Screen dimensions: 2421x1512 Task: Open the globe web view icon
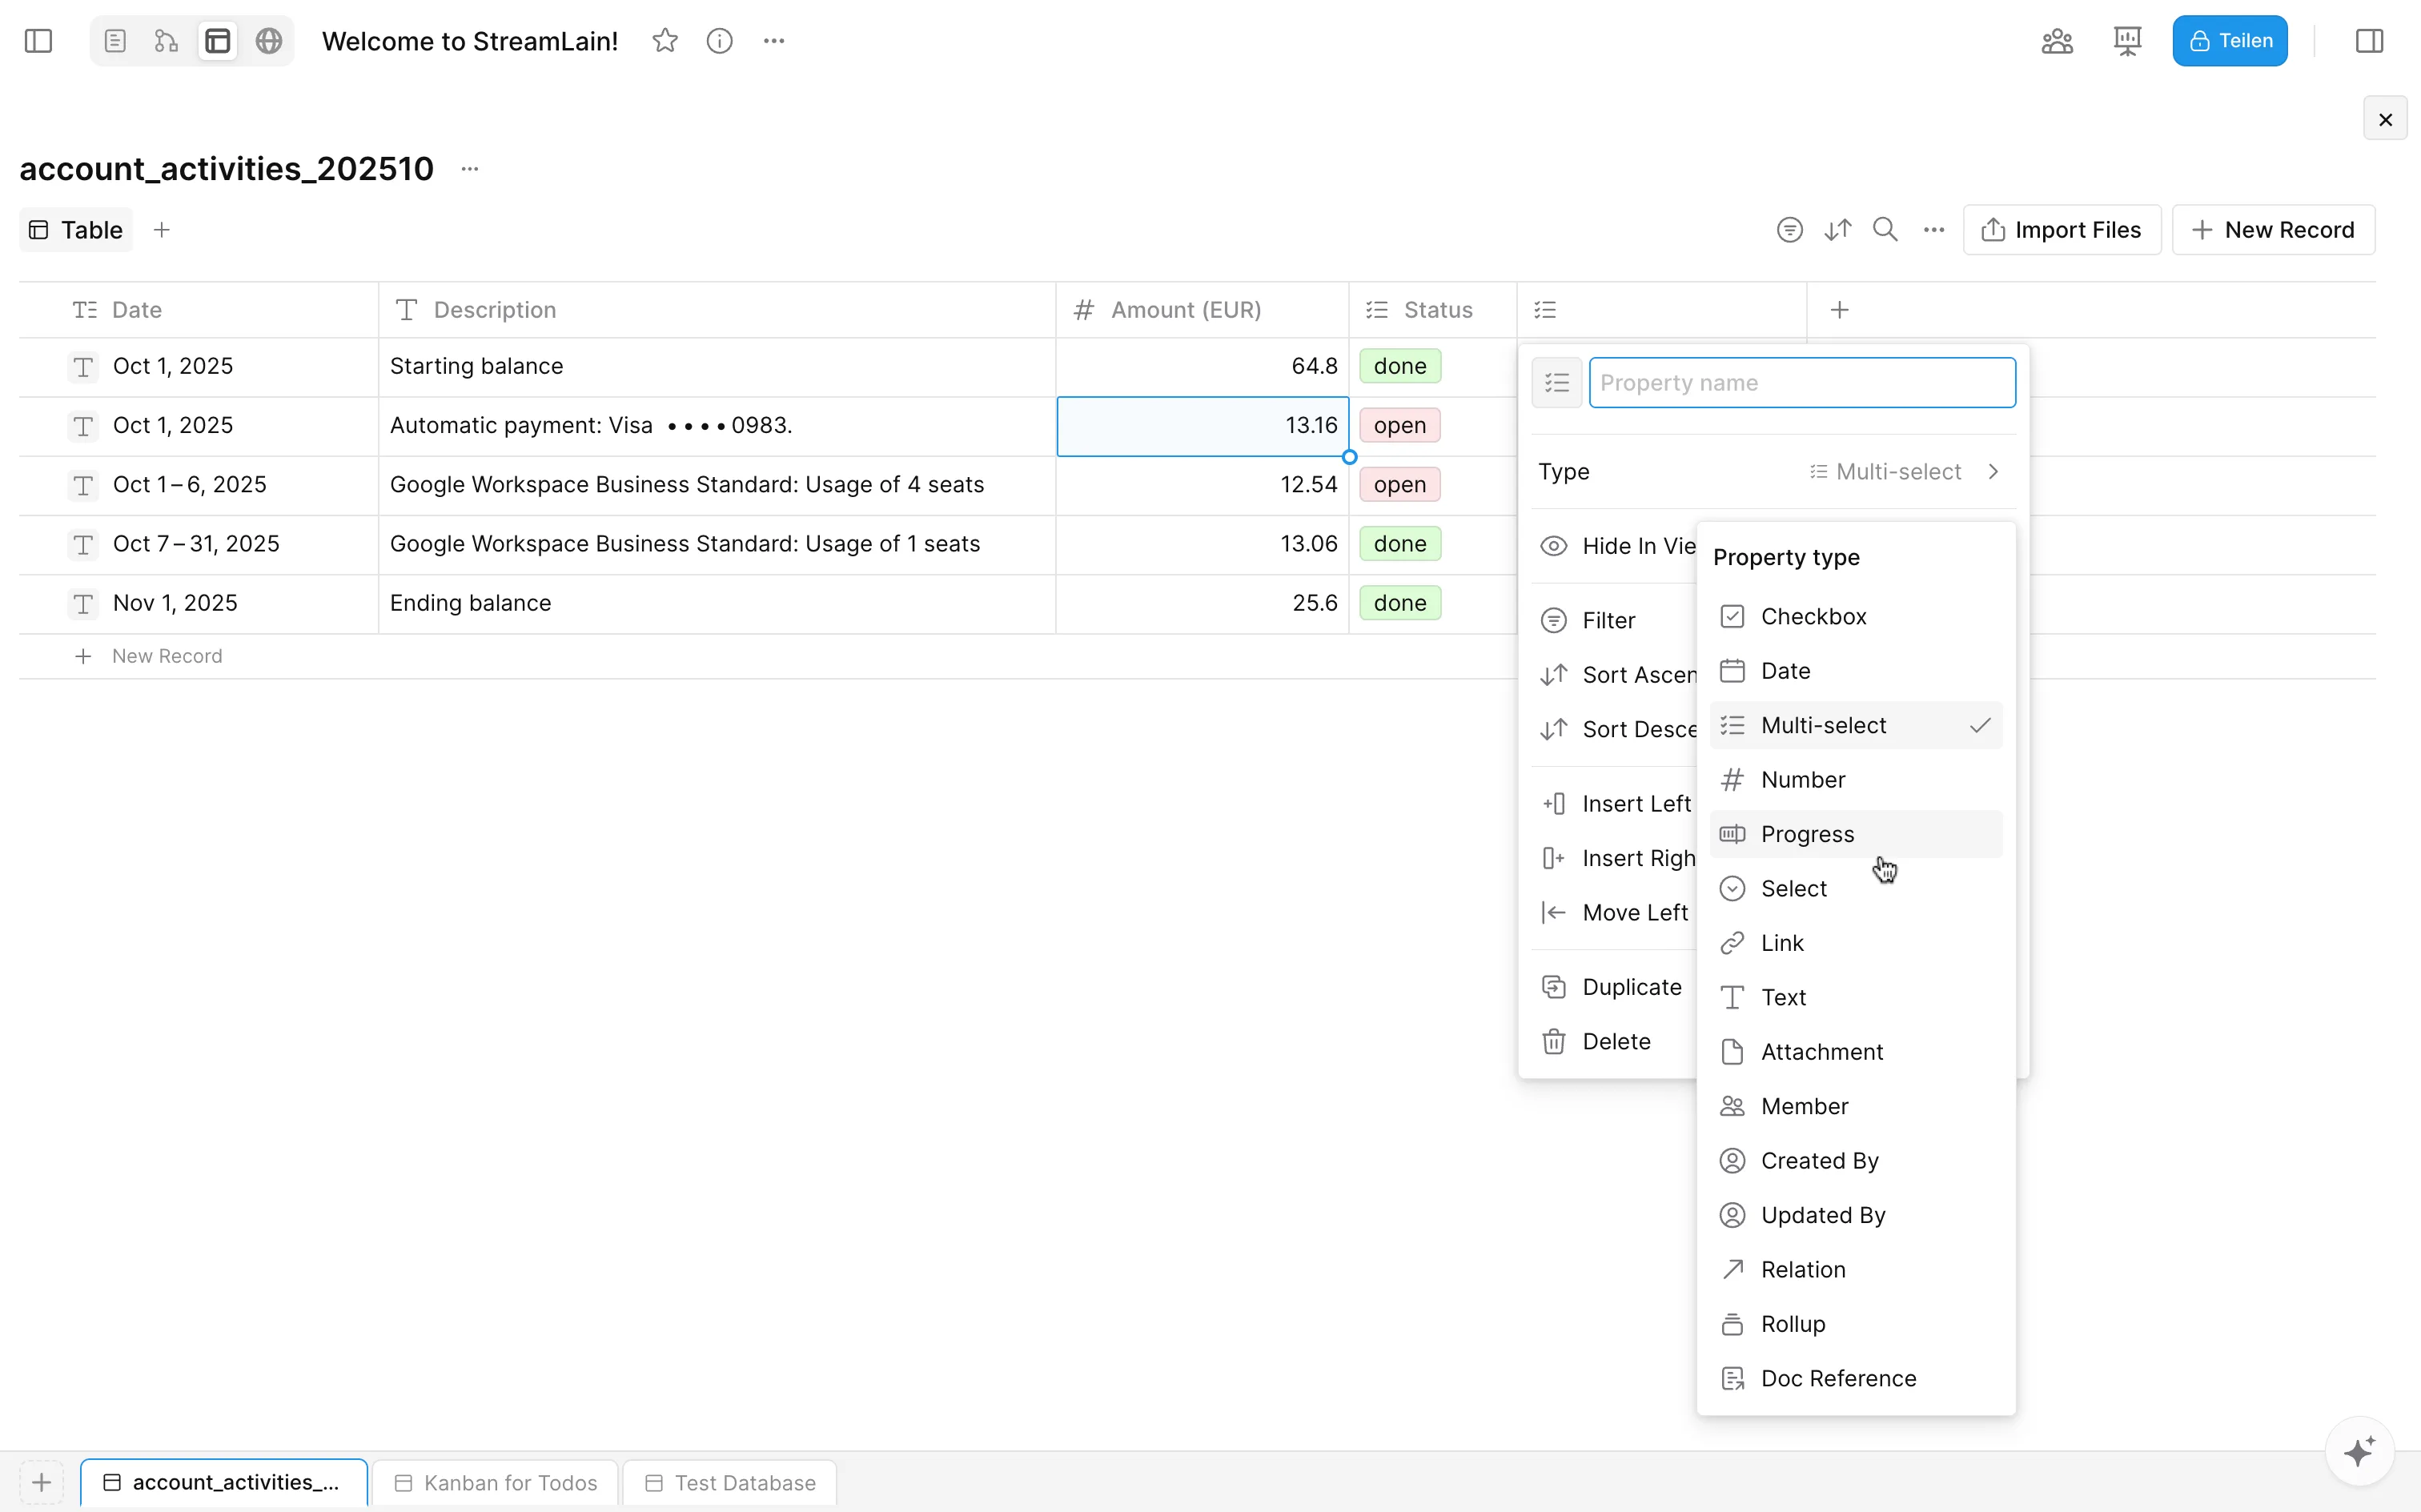tap(269, 41)
